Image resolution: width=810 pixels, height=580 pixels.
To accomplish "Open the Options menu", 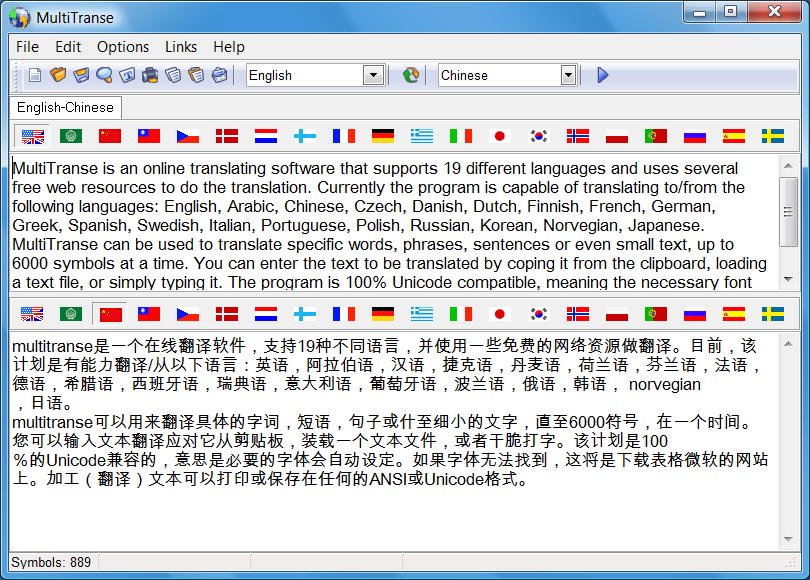I will 123,47.
